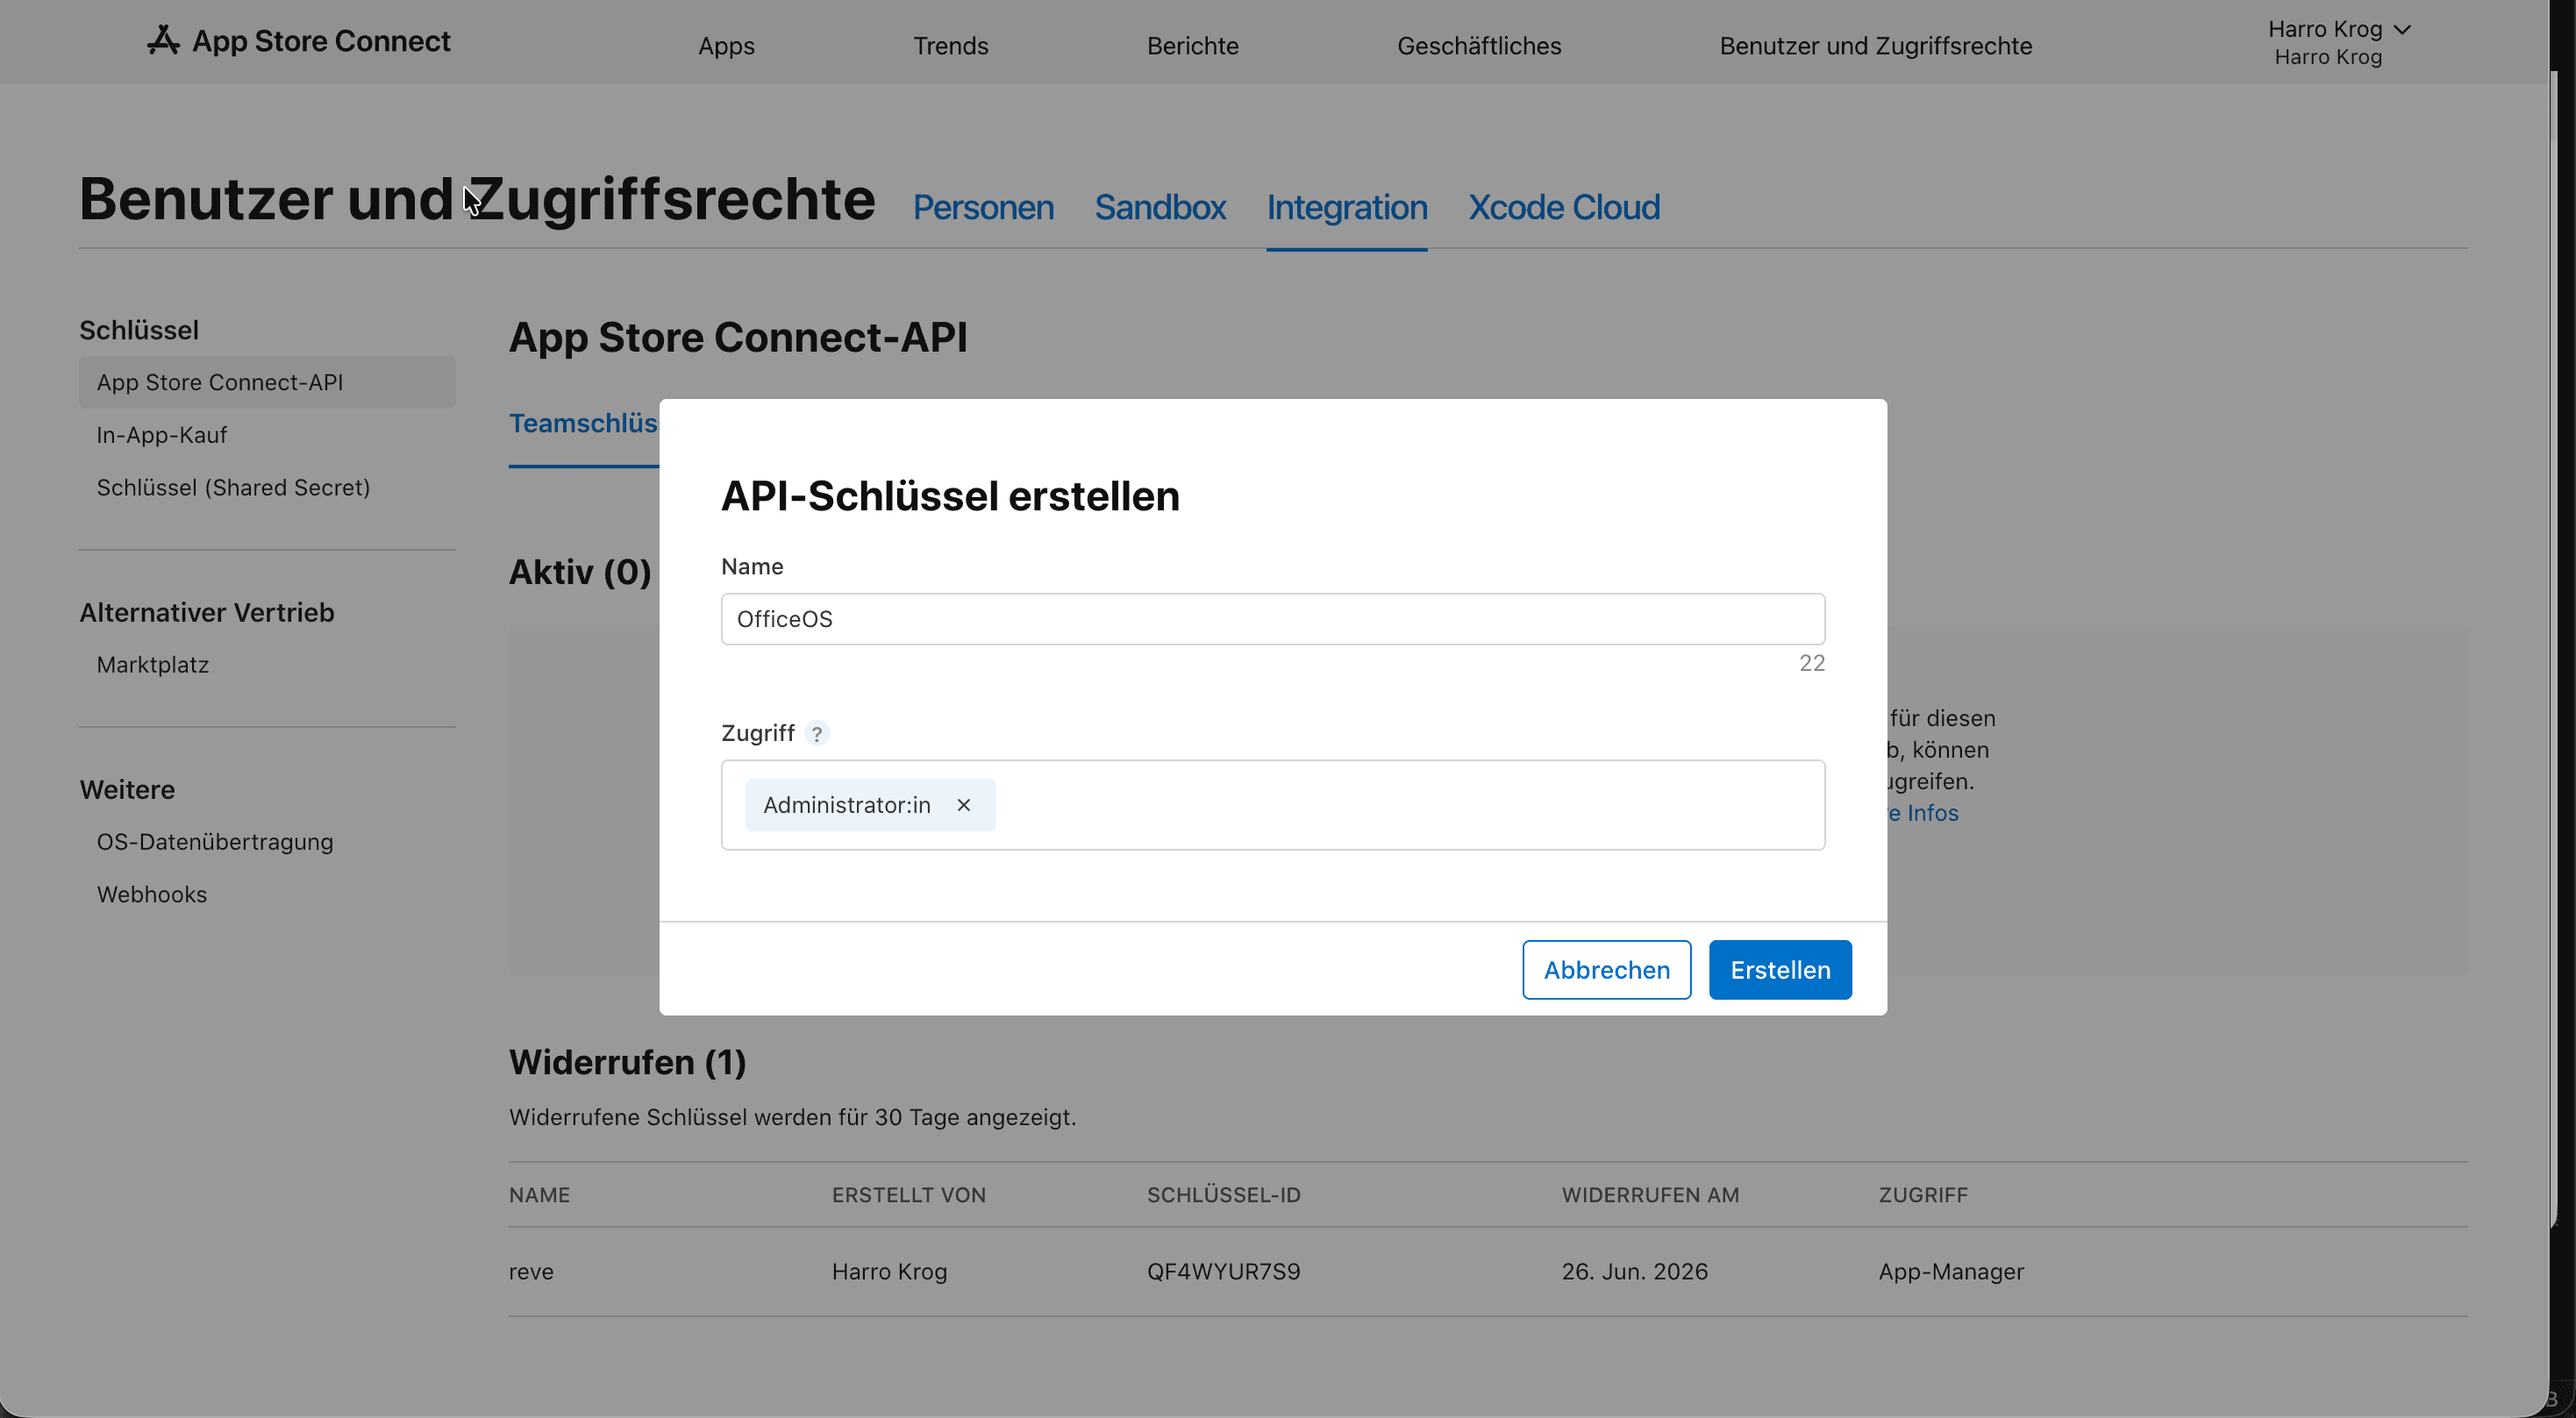The height and width of the screenshot is (1418, 2576).
Task: Open the Apps section
Action: (x=726, y=46)
